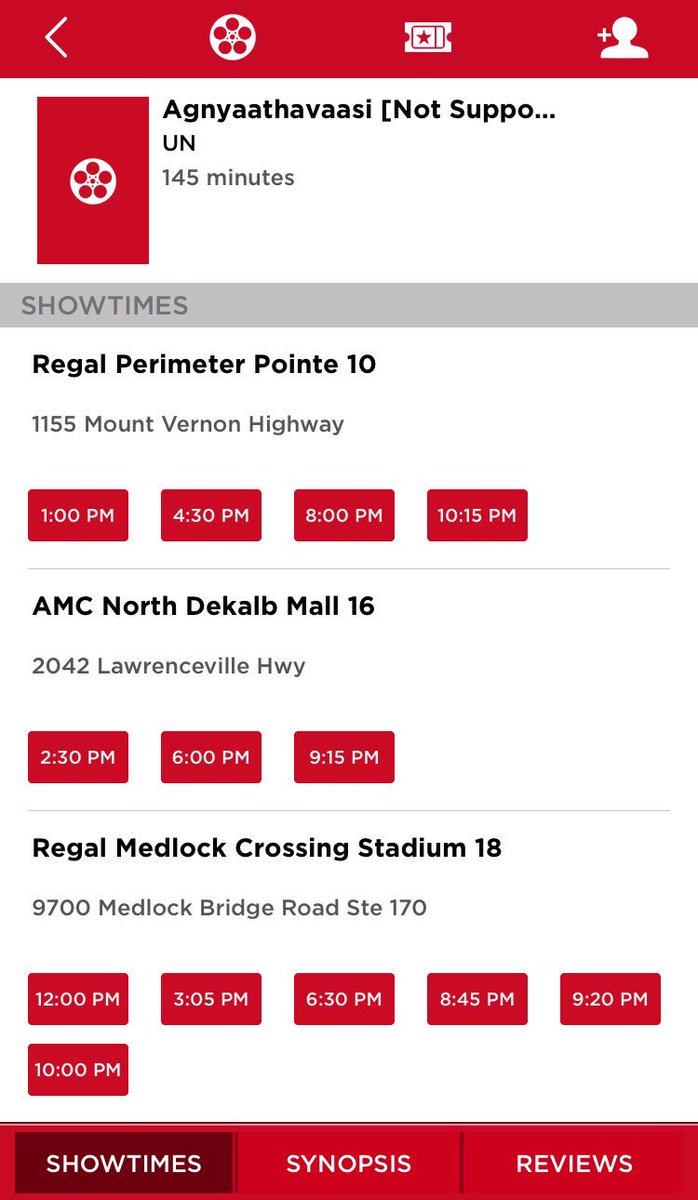Switch to the Synopsis tab
This screenshot has height=1200, width=698.
348,1164
